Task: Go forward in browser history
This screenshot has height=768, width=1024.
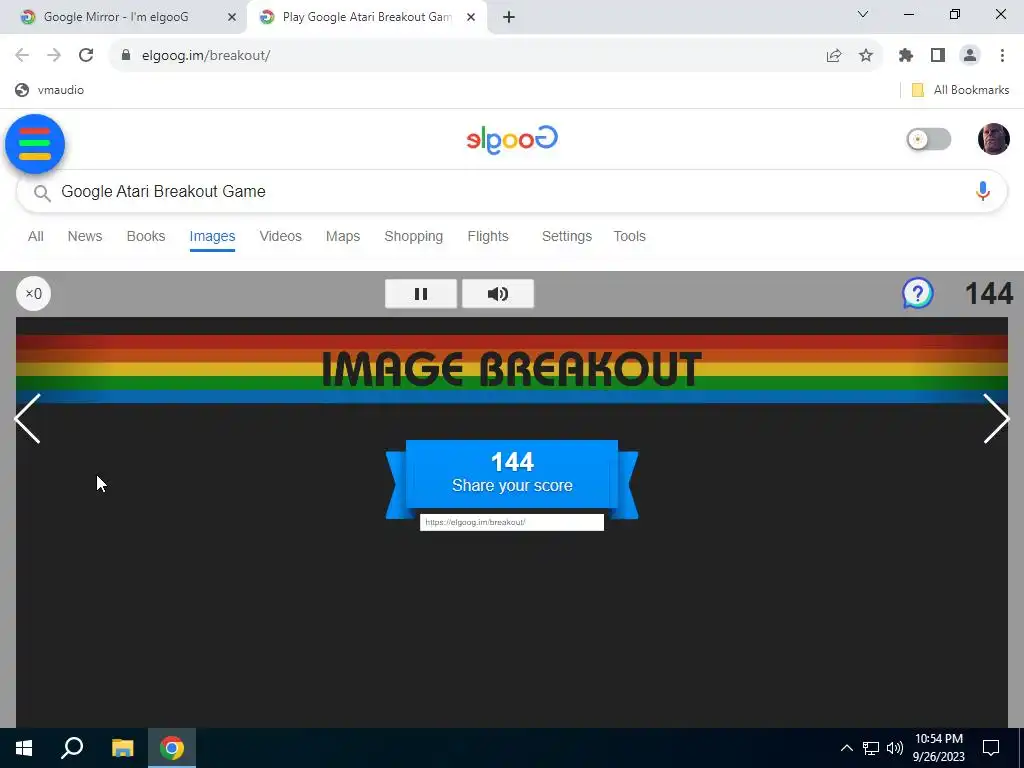Action: [x=54, y=56]
